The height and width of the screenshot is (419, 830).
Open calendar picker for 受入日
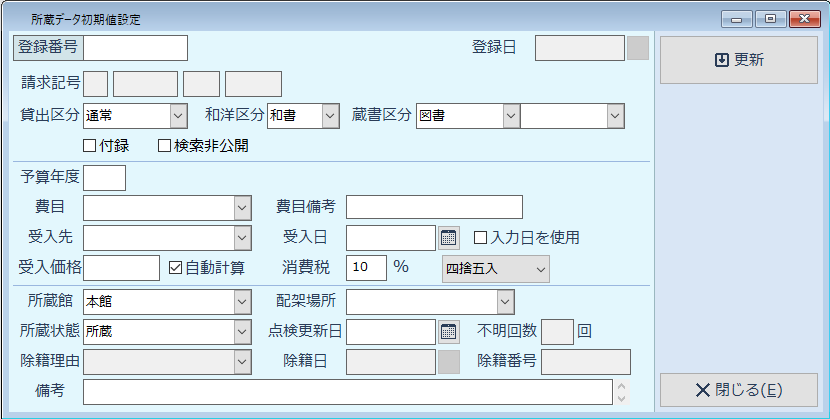449,238
